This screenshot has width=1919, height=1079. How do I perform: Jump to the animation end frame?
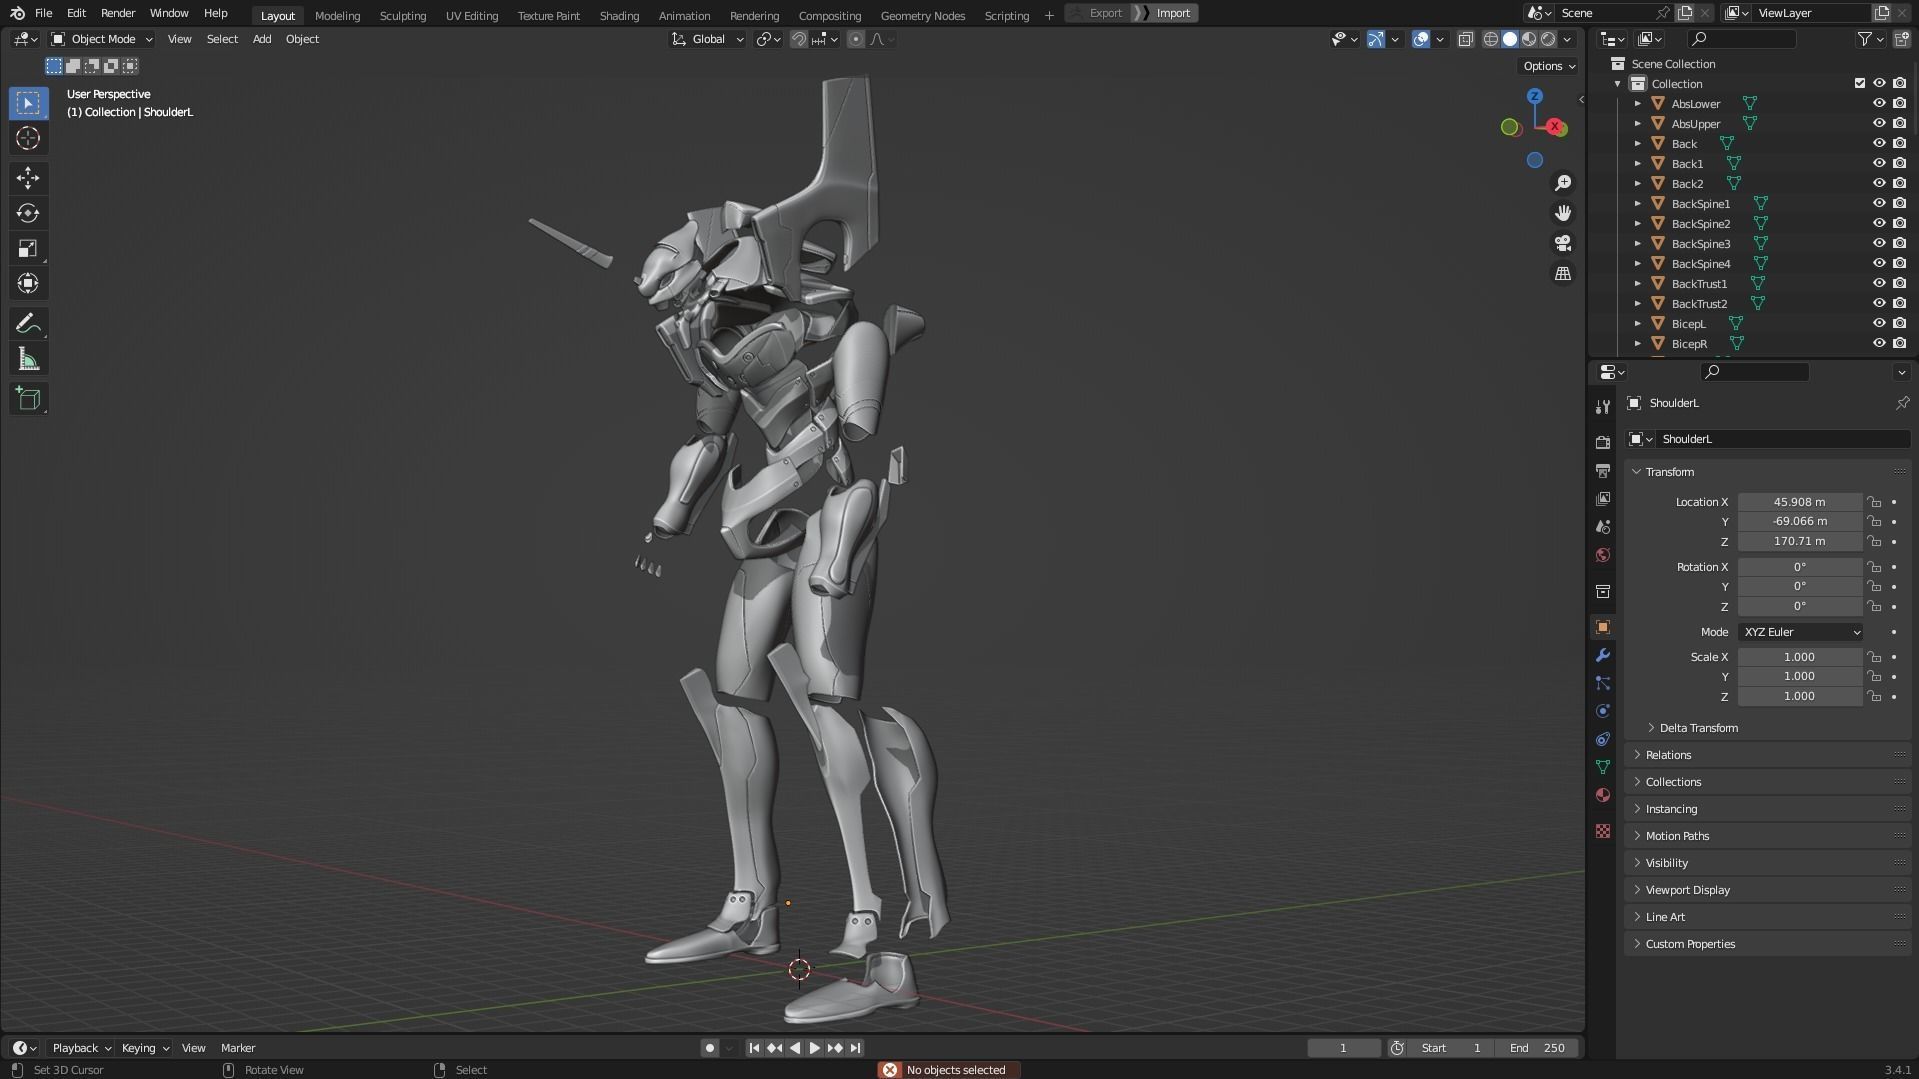855,1048
